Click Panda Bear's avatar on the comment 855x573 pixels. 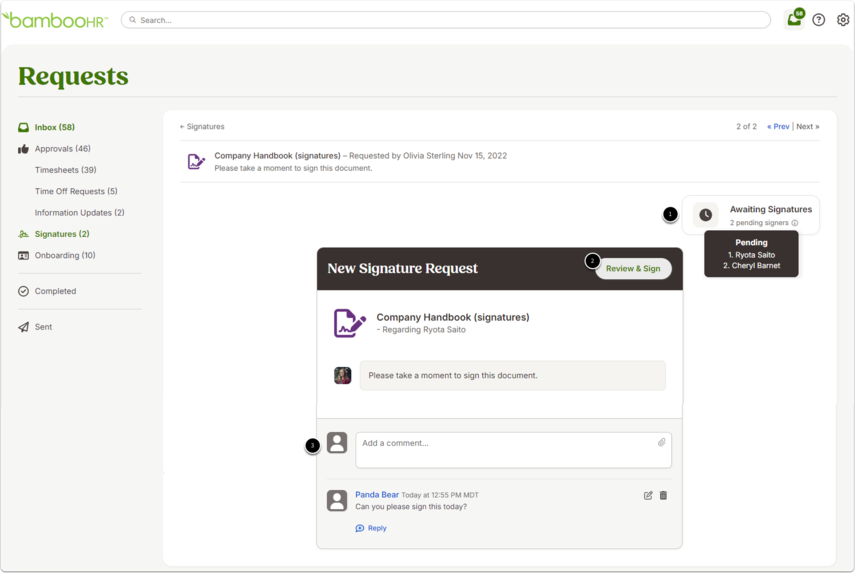pyautogui.click(x=337, y=500)
